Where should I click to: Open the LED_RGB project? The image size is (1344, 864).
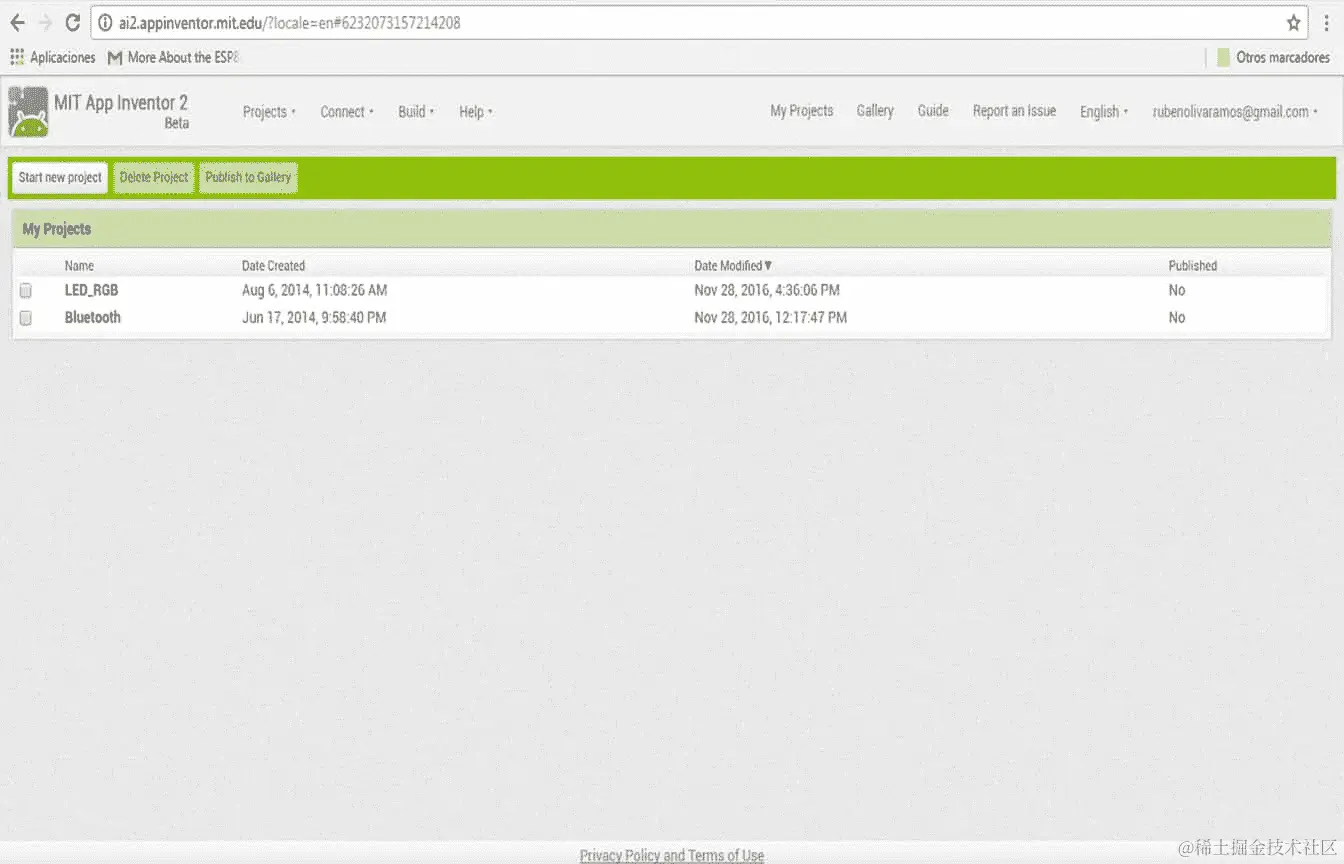coord(91,290)
